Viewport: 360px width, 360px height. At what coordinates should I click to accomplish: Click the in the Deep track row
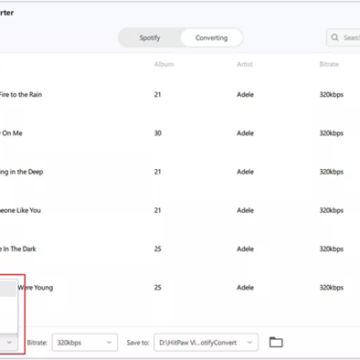pos(180,172)
